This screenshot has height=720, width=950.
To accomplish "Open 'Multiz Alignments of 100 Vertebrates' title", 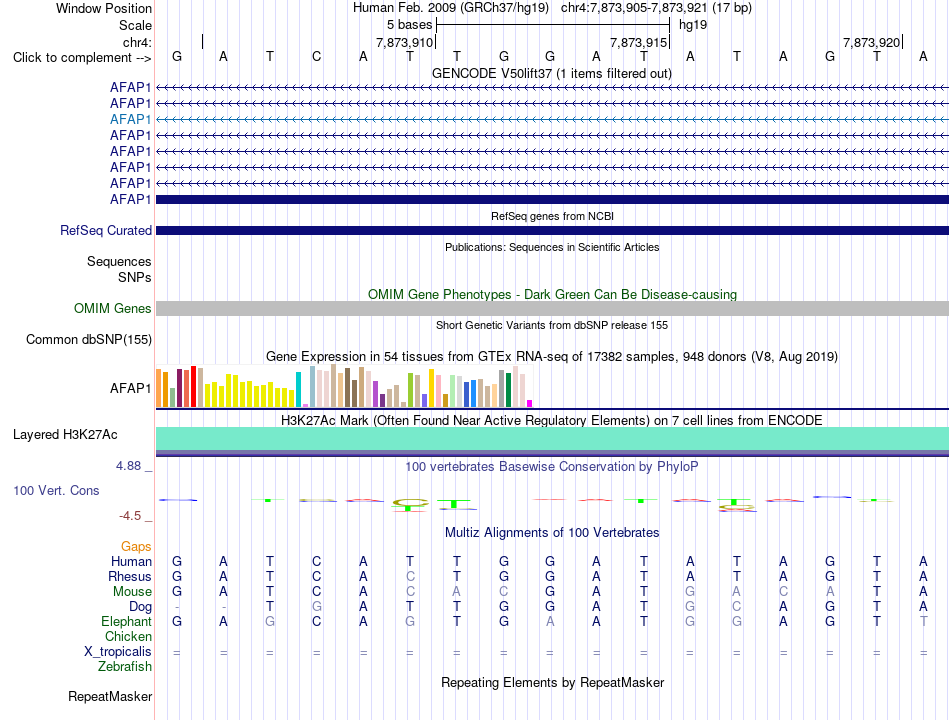I will (x=552, y=533).
